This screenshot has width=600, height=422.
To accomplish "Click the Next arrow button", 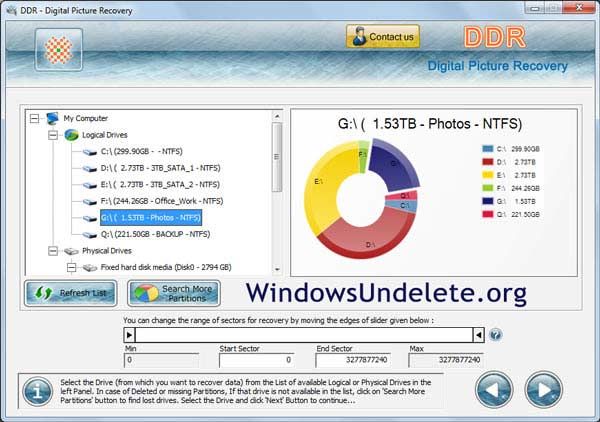I will (544, 389).
